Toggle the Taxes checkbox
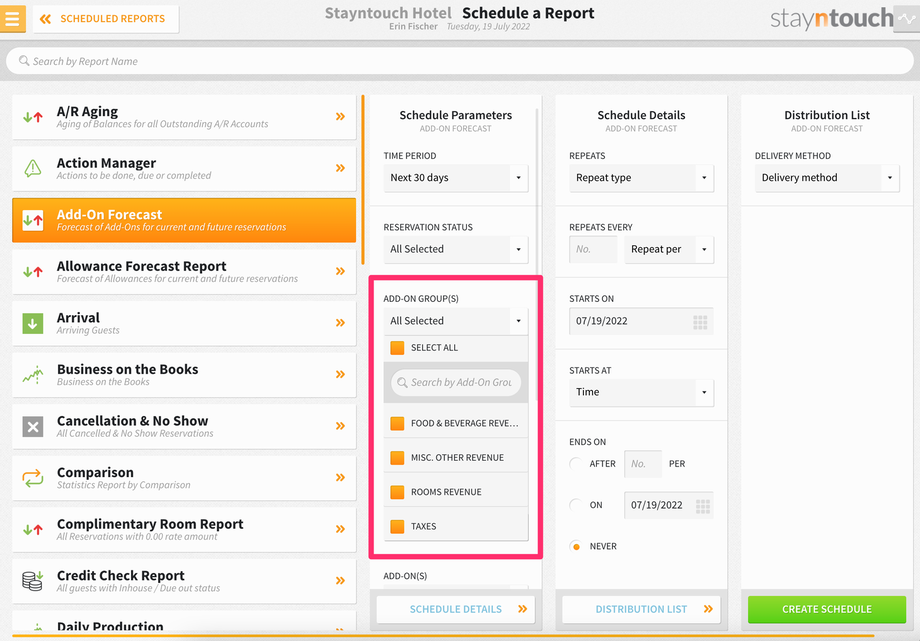Viewport: 920px width, 641px height. coord(397,527)
